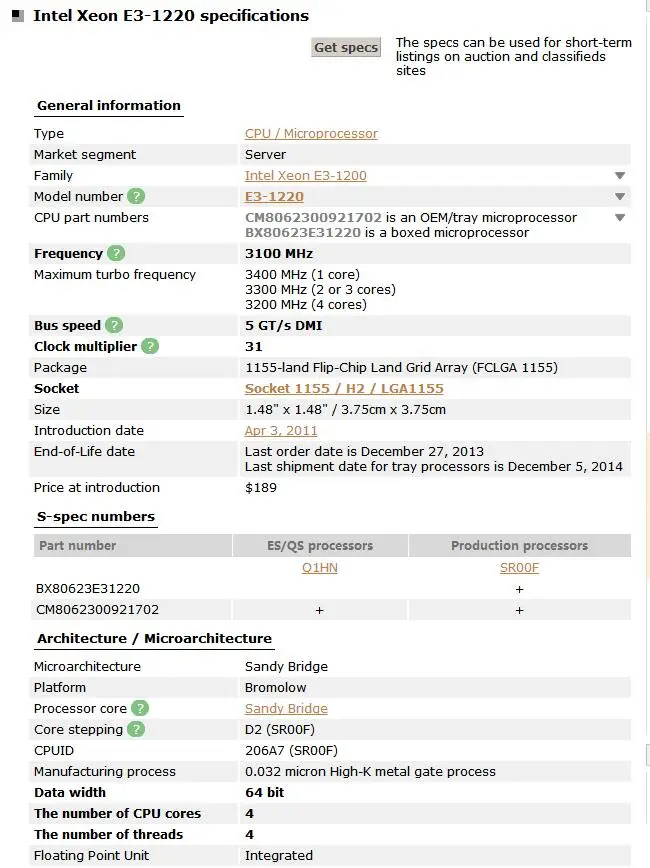The height and width of the screenshot is (868, 650).
Task: Open Processor core help icon
Action: tap(139, 709)
